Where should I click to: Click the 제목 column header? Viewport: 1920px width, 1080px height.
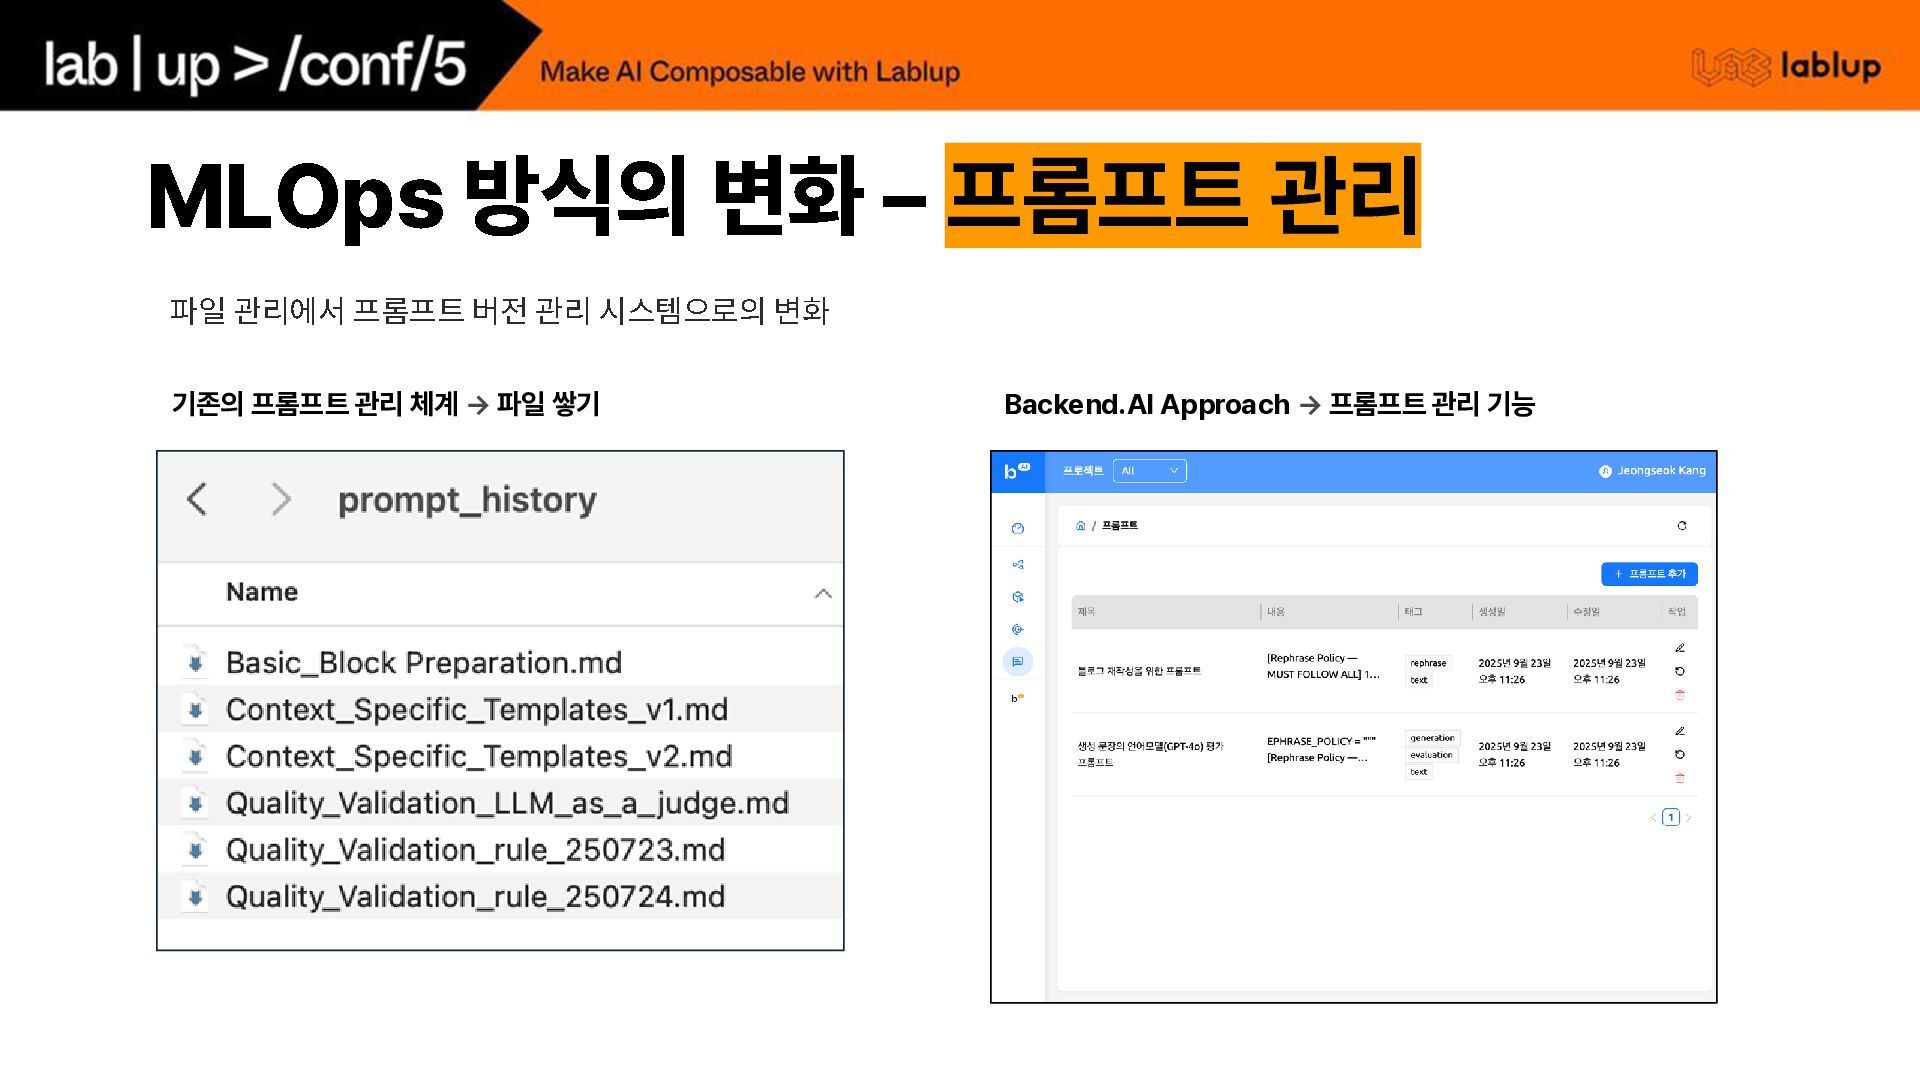point(1087,612)
